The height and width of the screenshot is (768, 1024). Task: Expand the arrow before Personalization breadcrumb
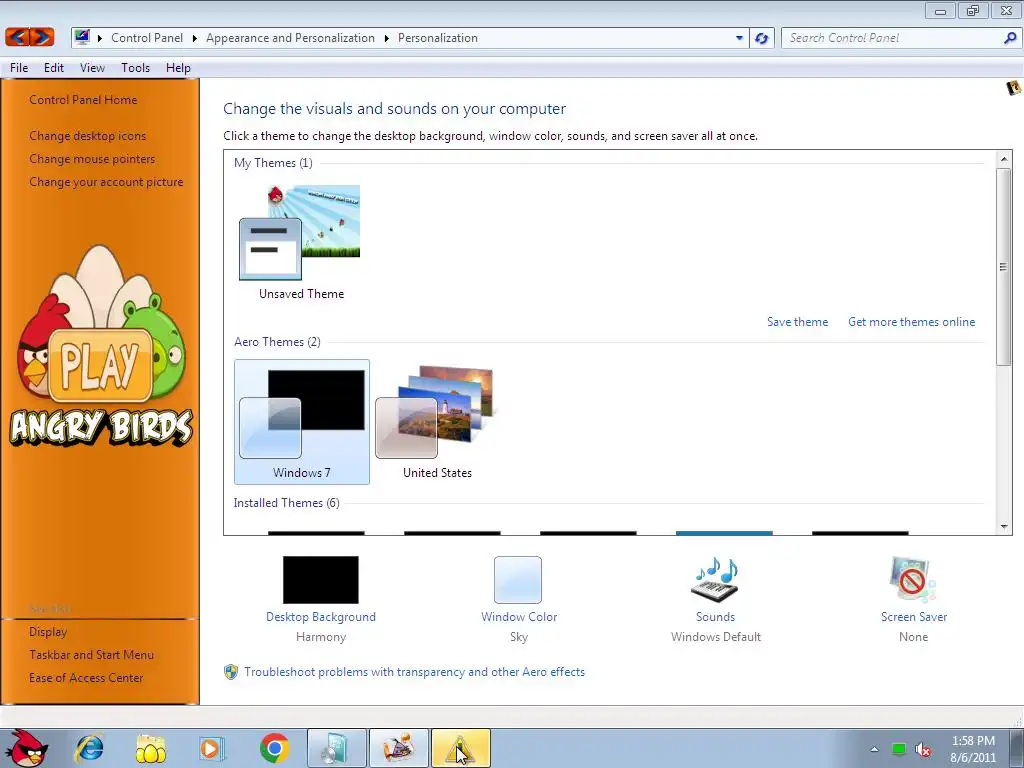[x=387, y=38]
